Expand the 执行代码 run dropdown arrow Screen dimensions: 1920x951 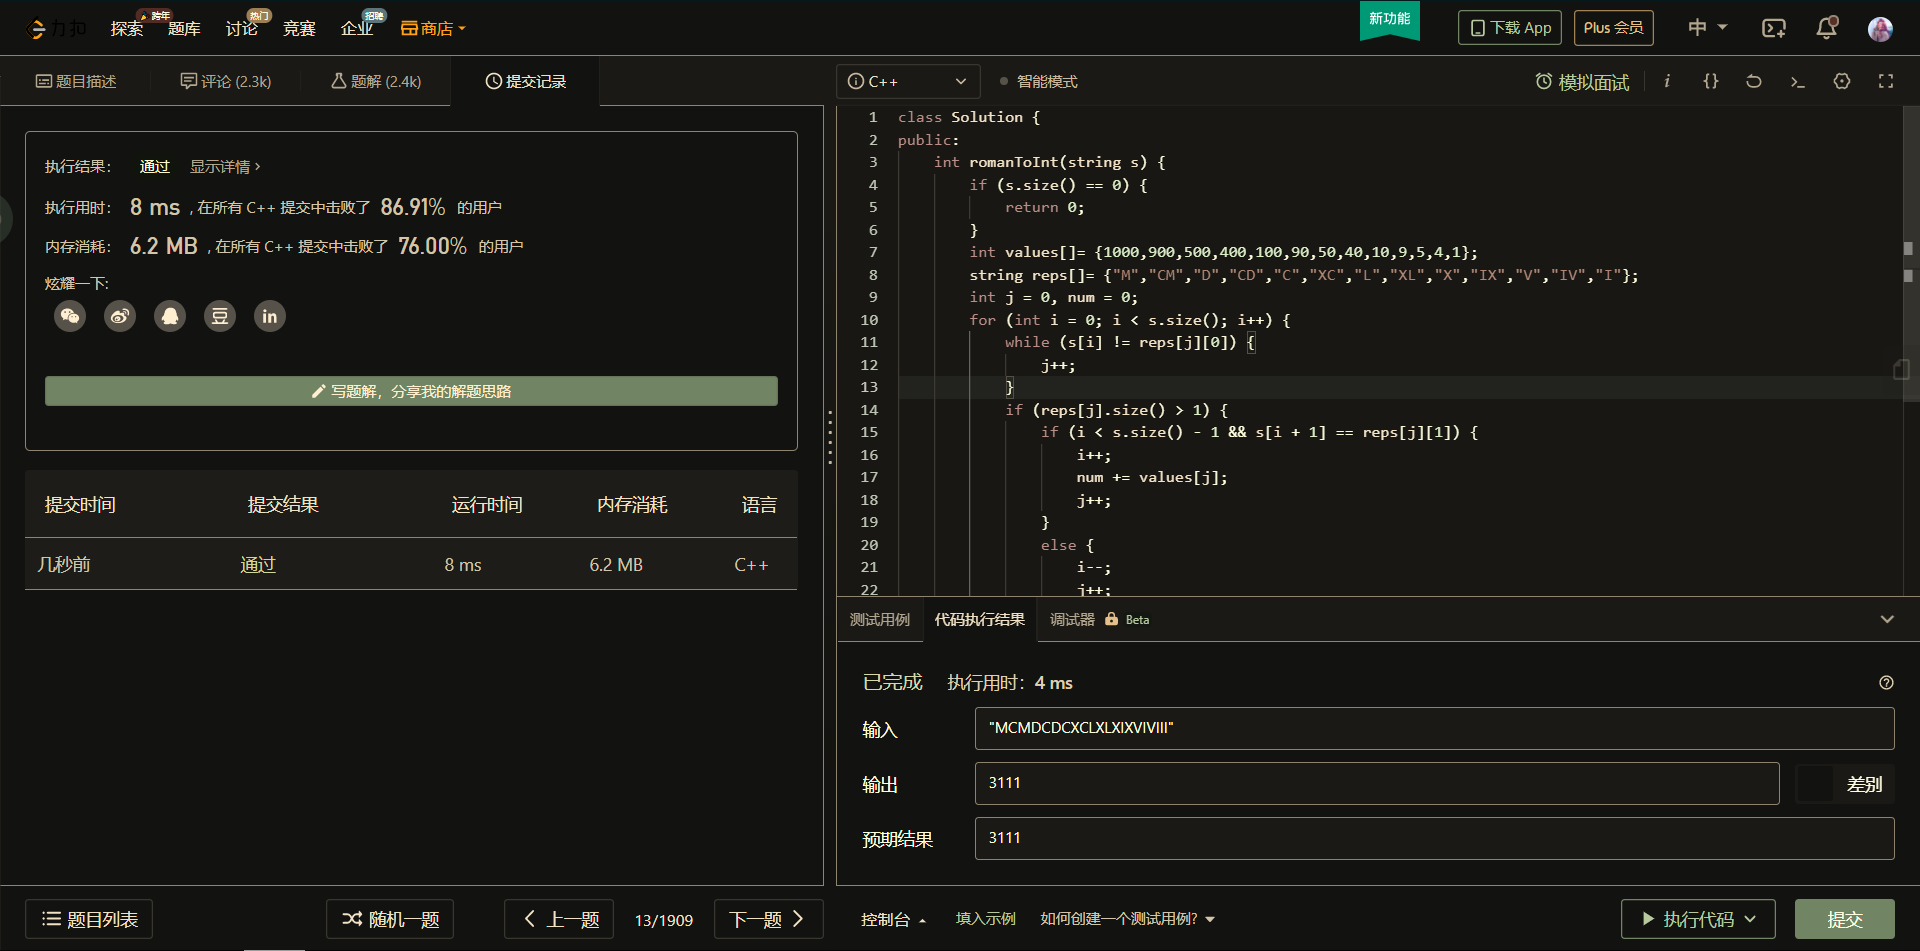point(1751,919)
